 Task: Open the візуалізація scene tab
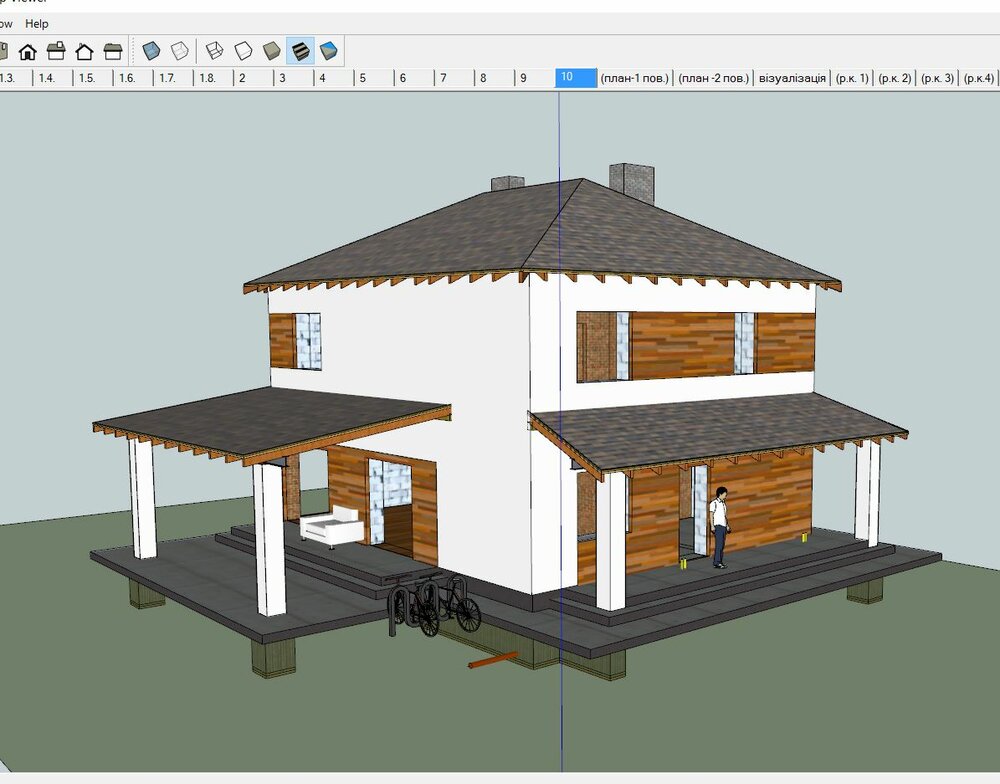[x=792, y=78]
